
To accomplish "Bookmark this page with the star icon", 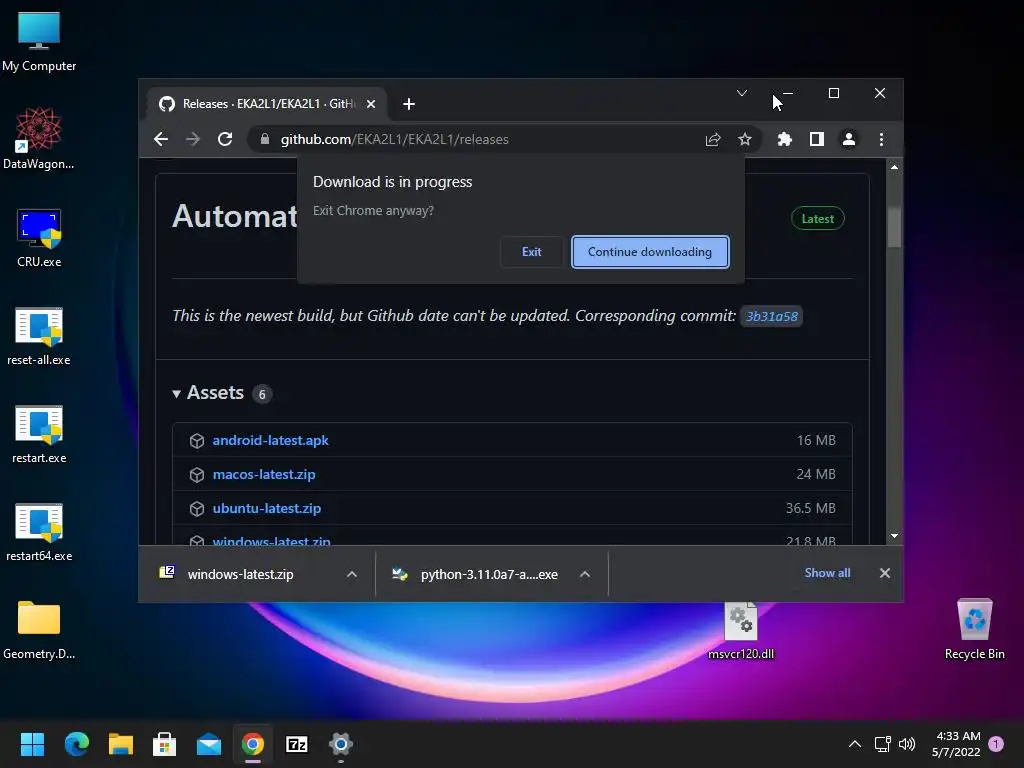I will point(744,139).
